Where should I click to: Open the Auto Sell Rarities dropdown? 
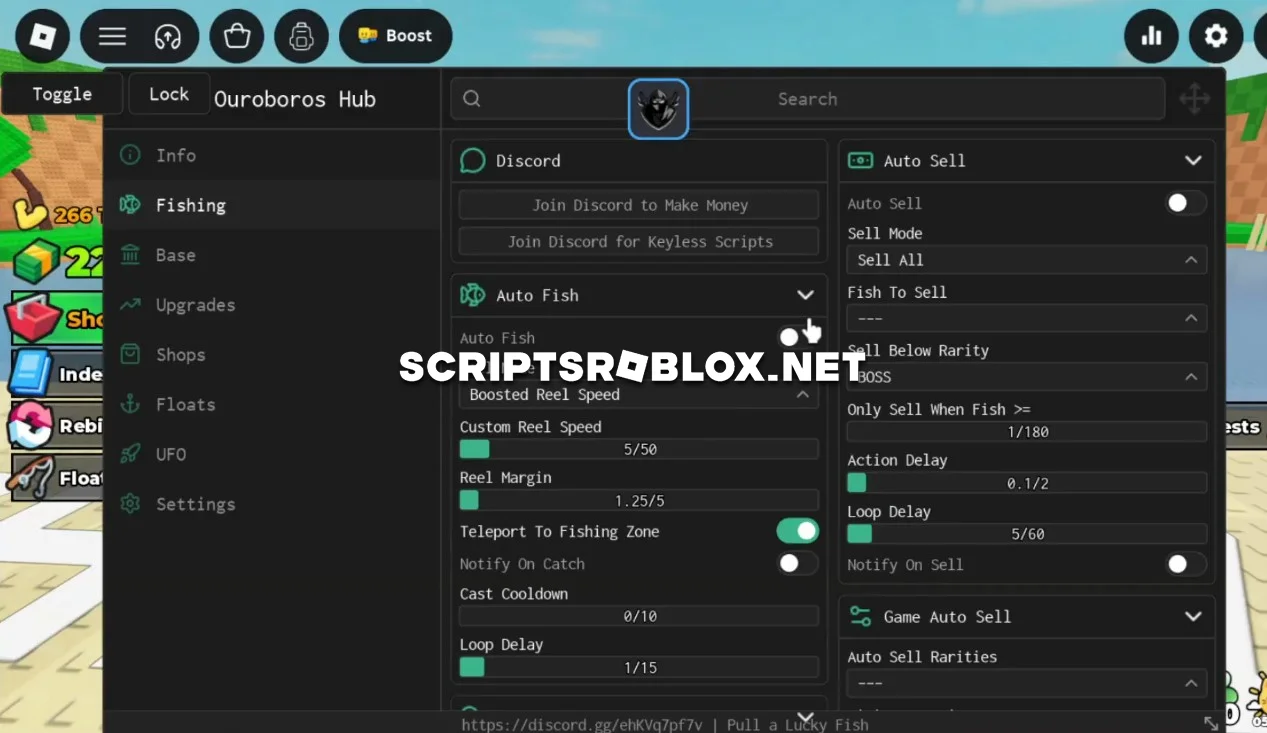[x=1027, y=684]
